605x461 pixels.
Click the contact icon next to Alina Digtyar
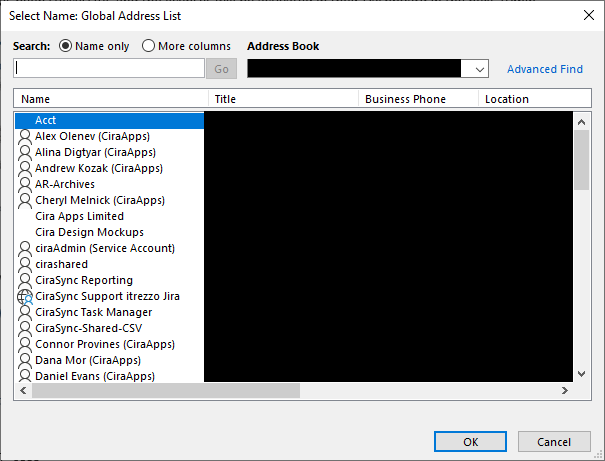pos(26,152)
